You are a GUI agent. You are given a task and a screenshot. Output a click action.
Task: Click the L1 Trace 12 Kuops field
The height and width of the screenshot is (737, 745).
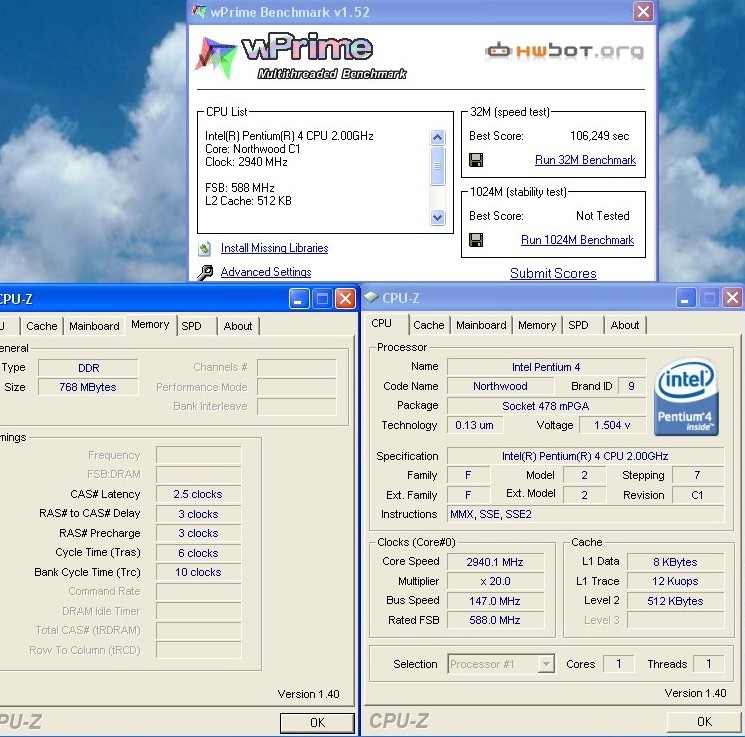tap(675, 581)
